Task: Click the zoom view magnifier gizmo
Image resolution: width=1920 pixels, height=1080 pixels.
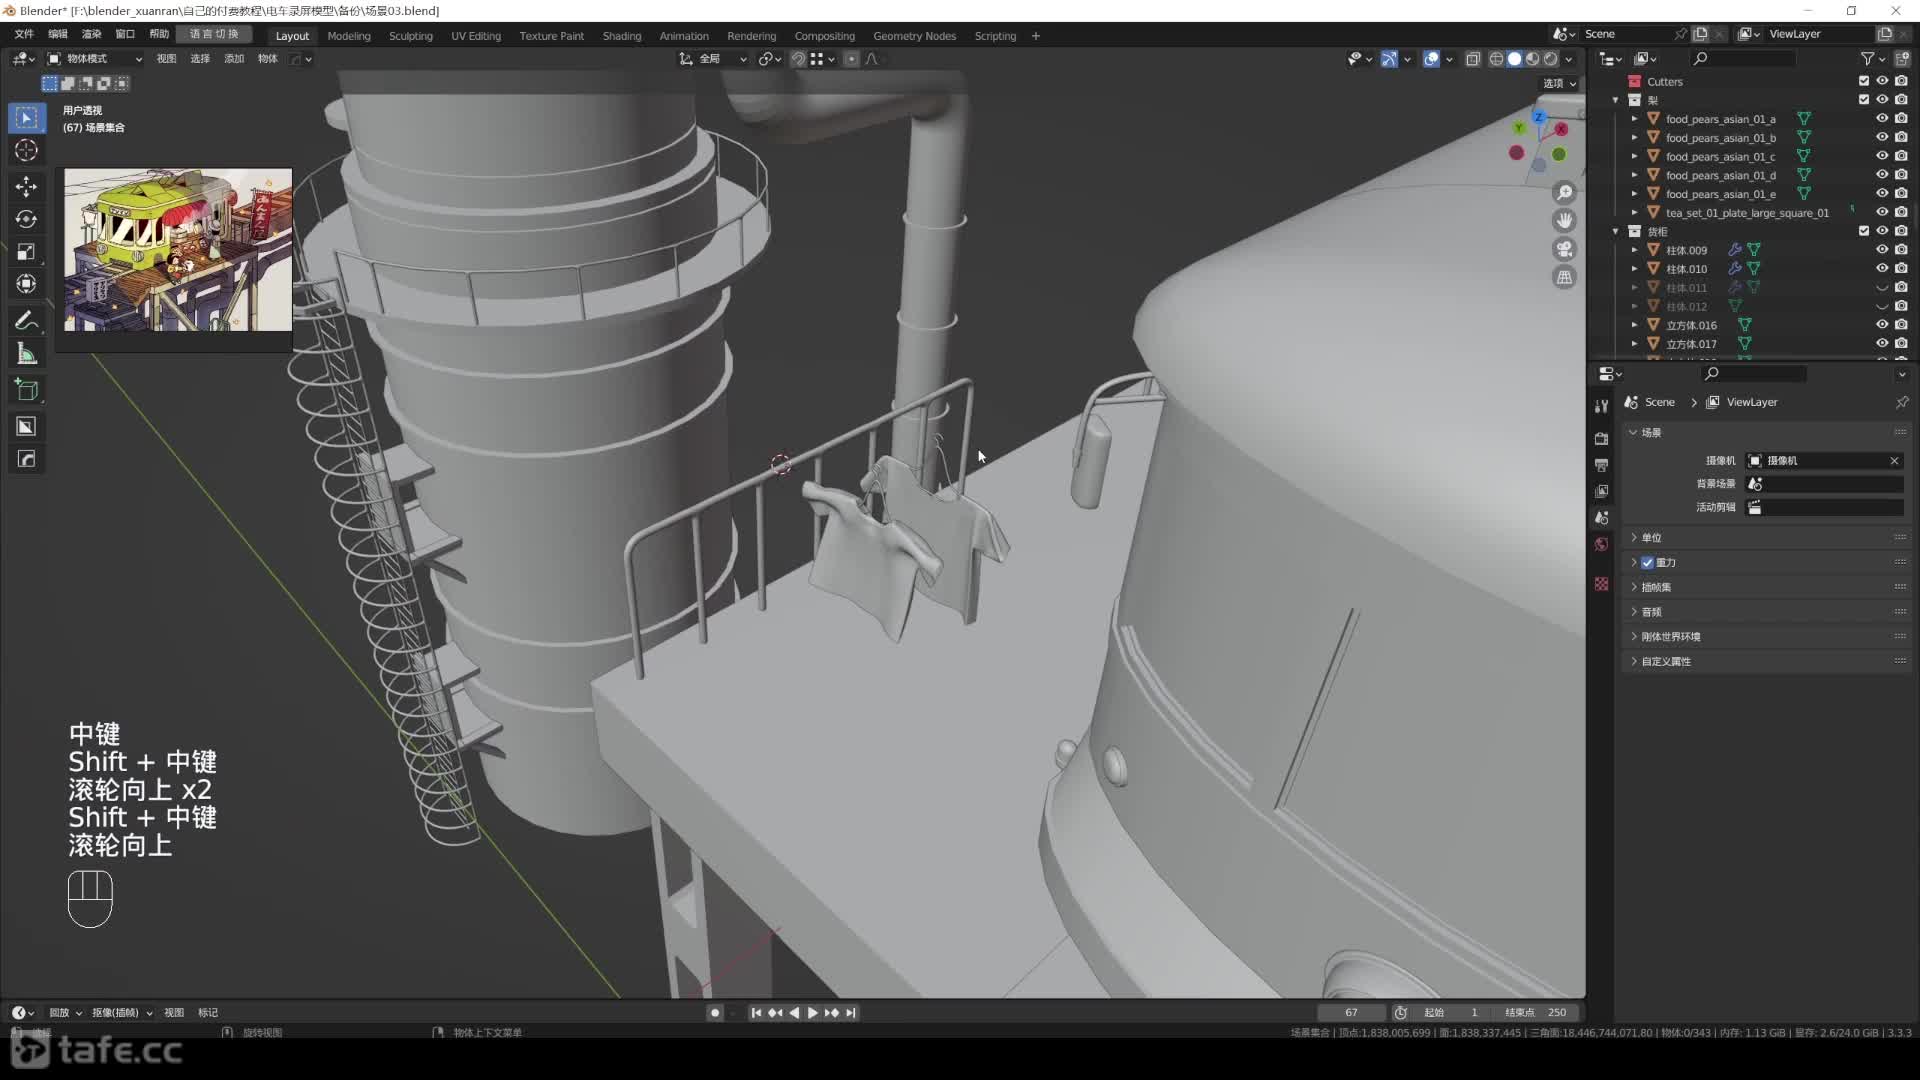Action: click(x=1565, y=192)
